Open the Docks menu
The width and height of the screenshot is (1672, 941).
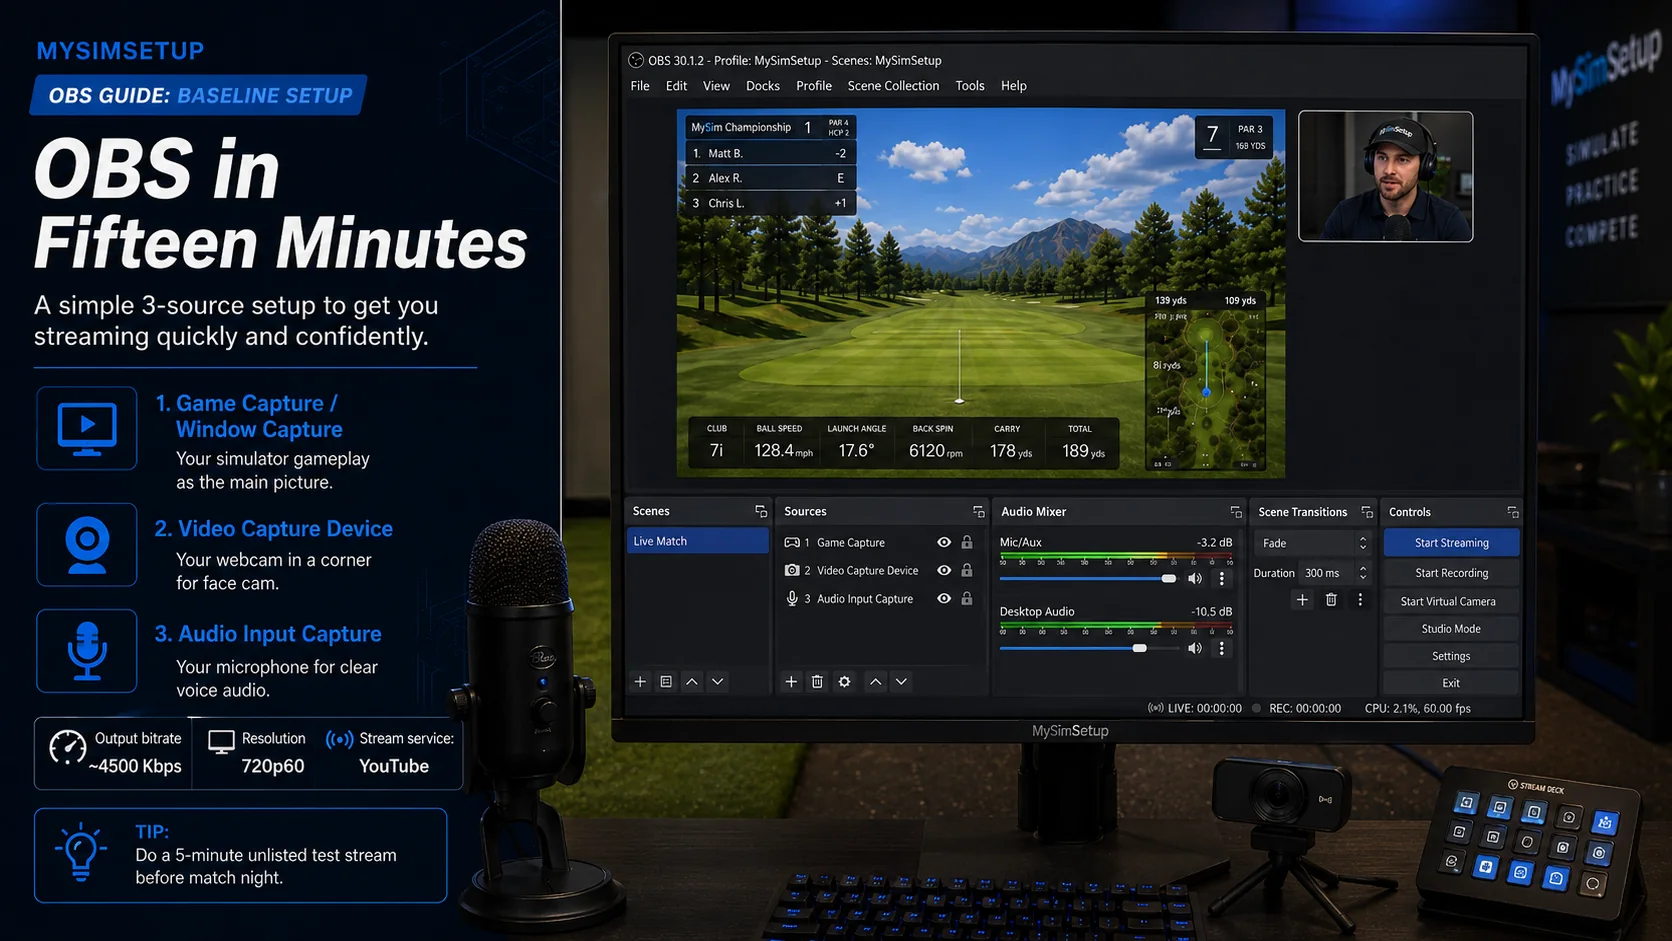[762, 86]
